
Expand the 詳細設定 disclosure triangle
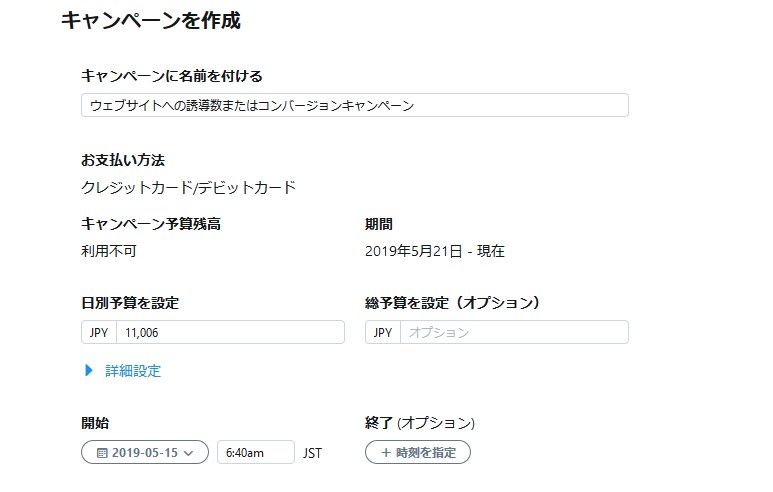click(x=89, y=371)
